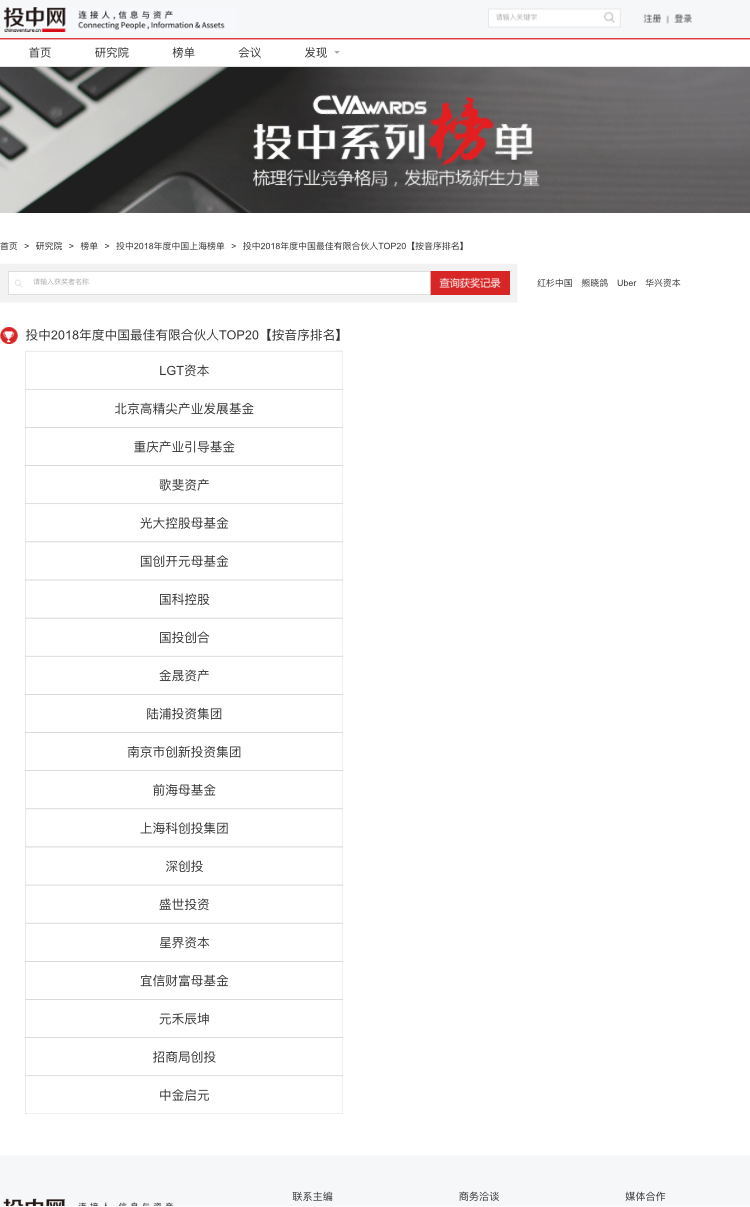
Task: Select the 星界资本 row
Action: [184, 941]
